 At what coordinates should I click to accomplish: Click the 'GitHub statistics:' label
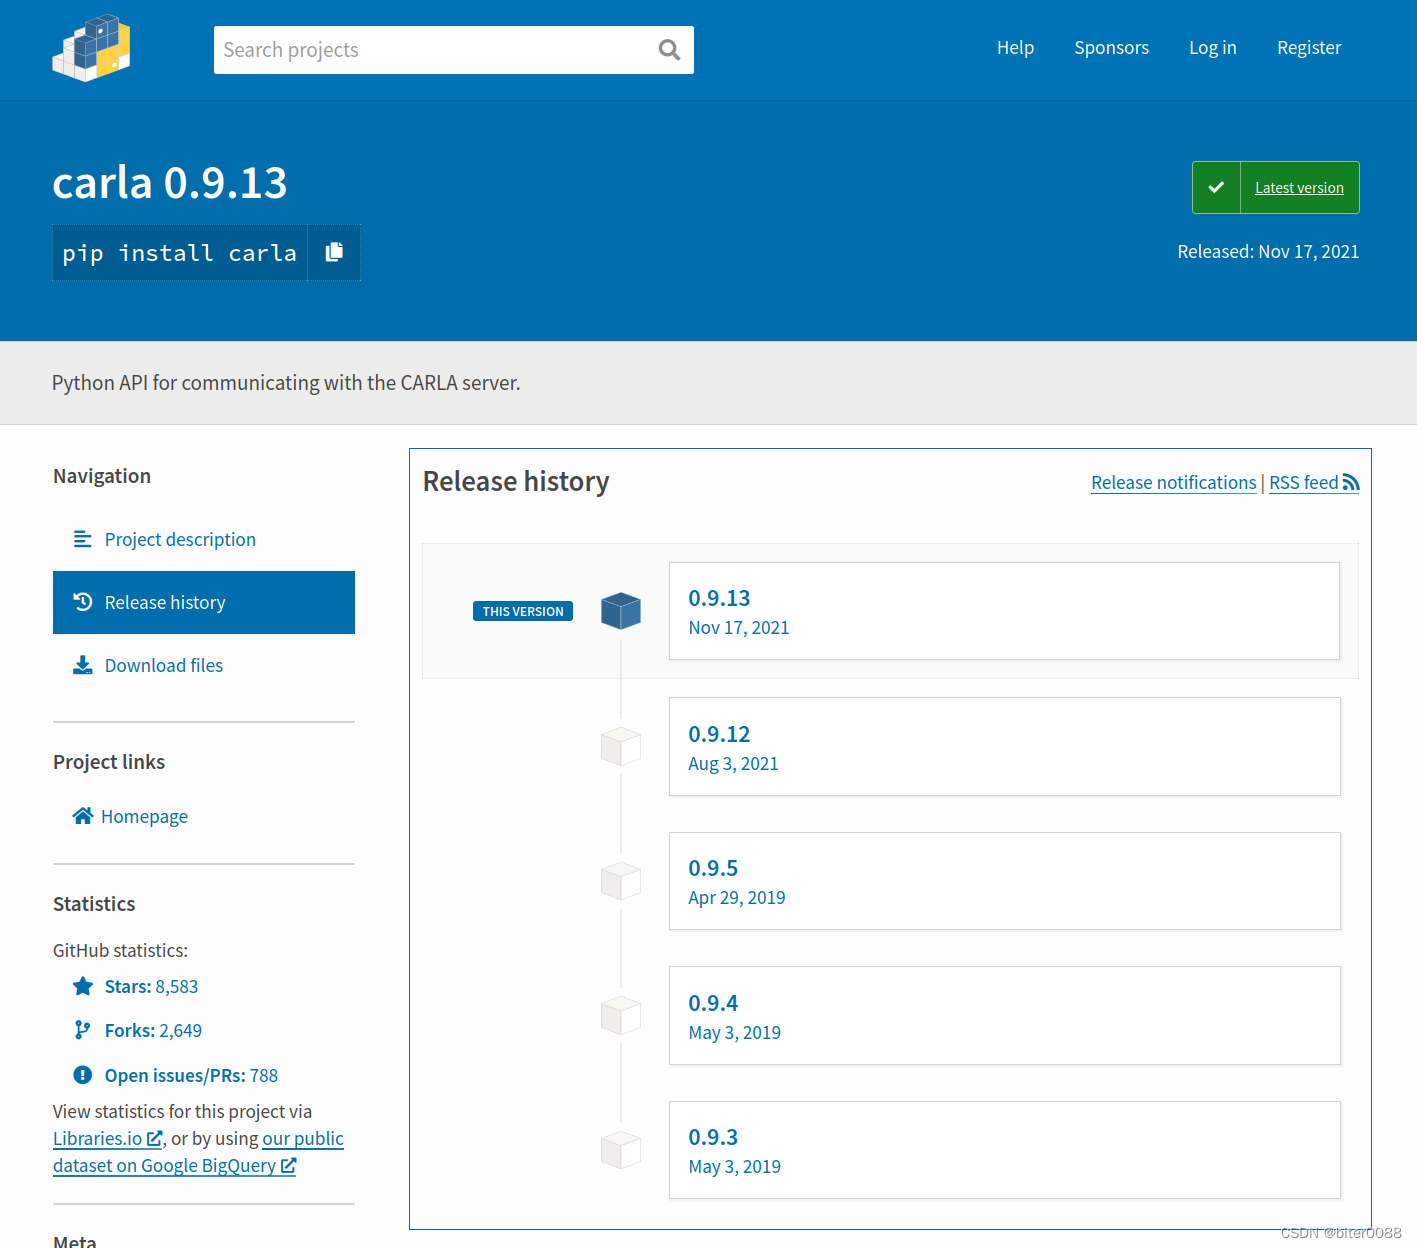pyautogui.click(x=120, y=951)
